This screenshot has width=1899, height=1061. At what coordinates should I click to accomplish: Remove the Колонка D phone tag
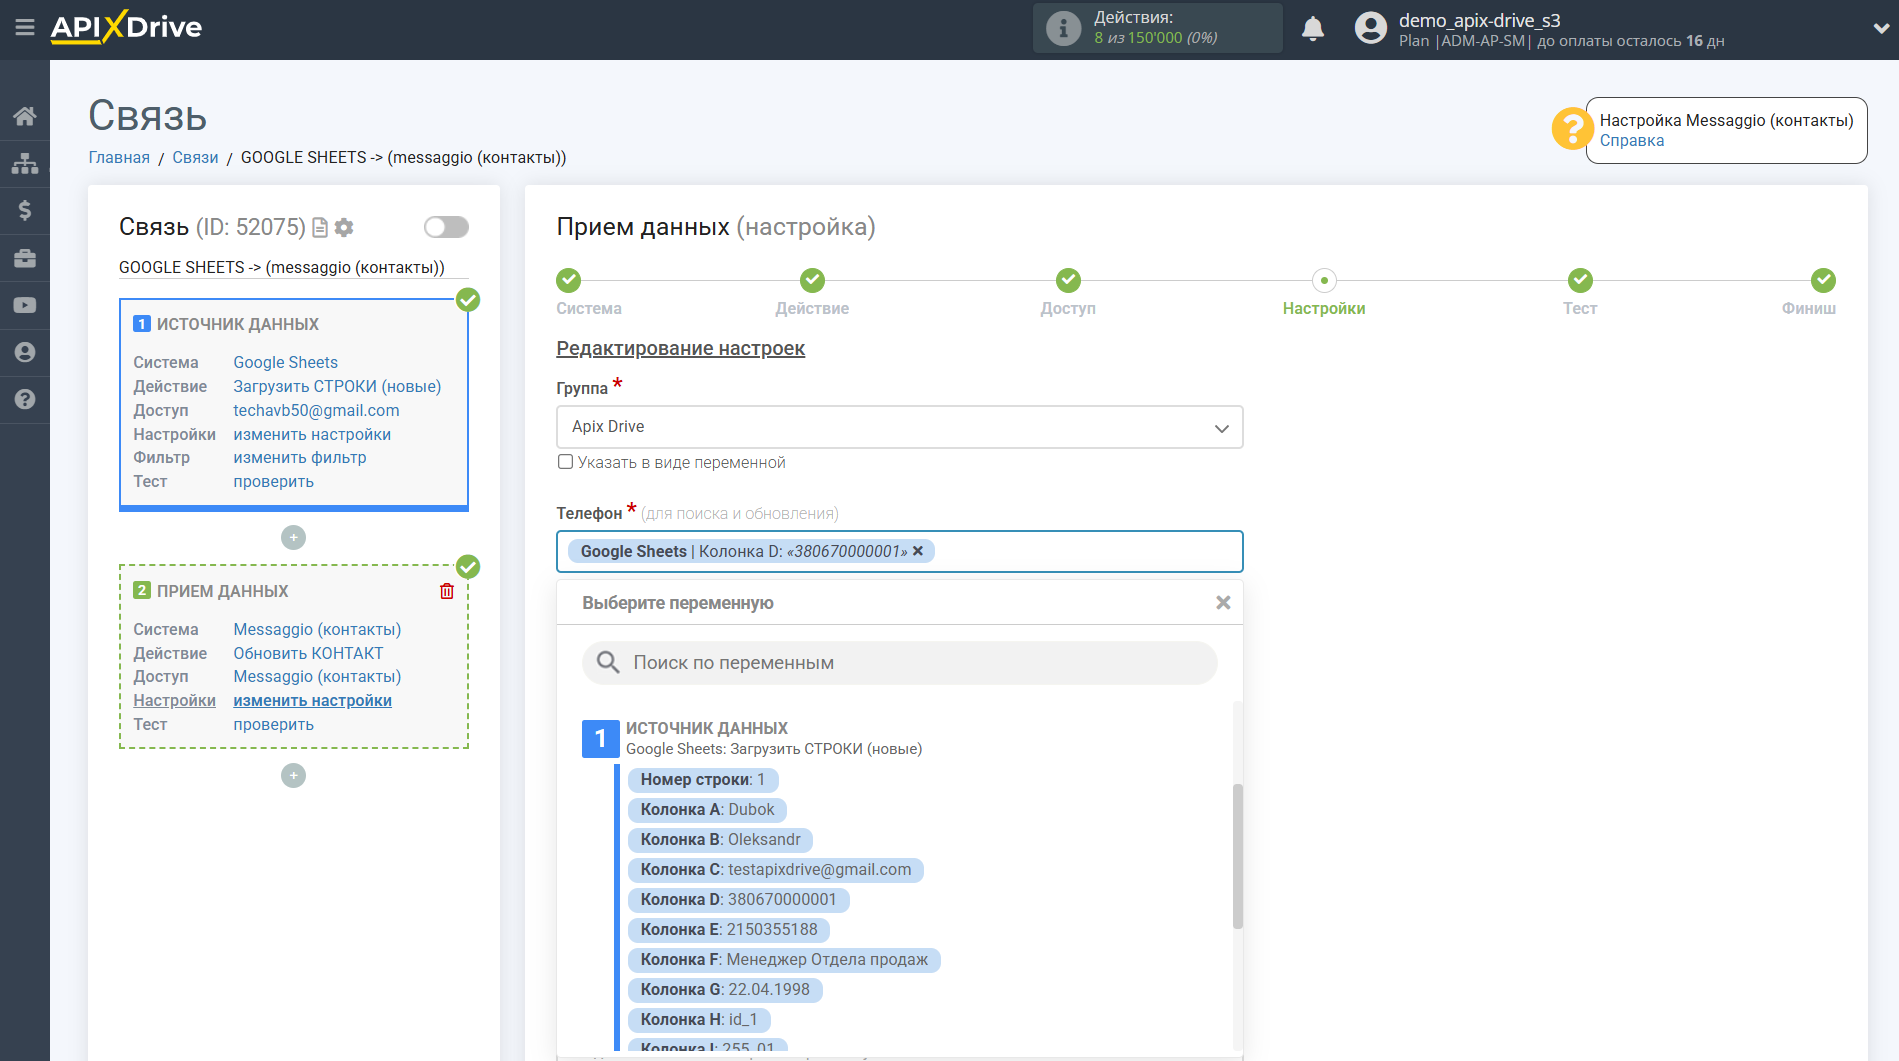(x=918, y=551)
